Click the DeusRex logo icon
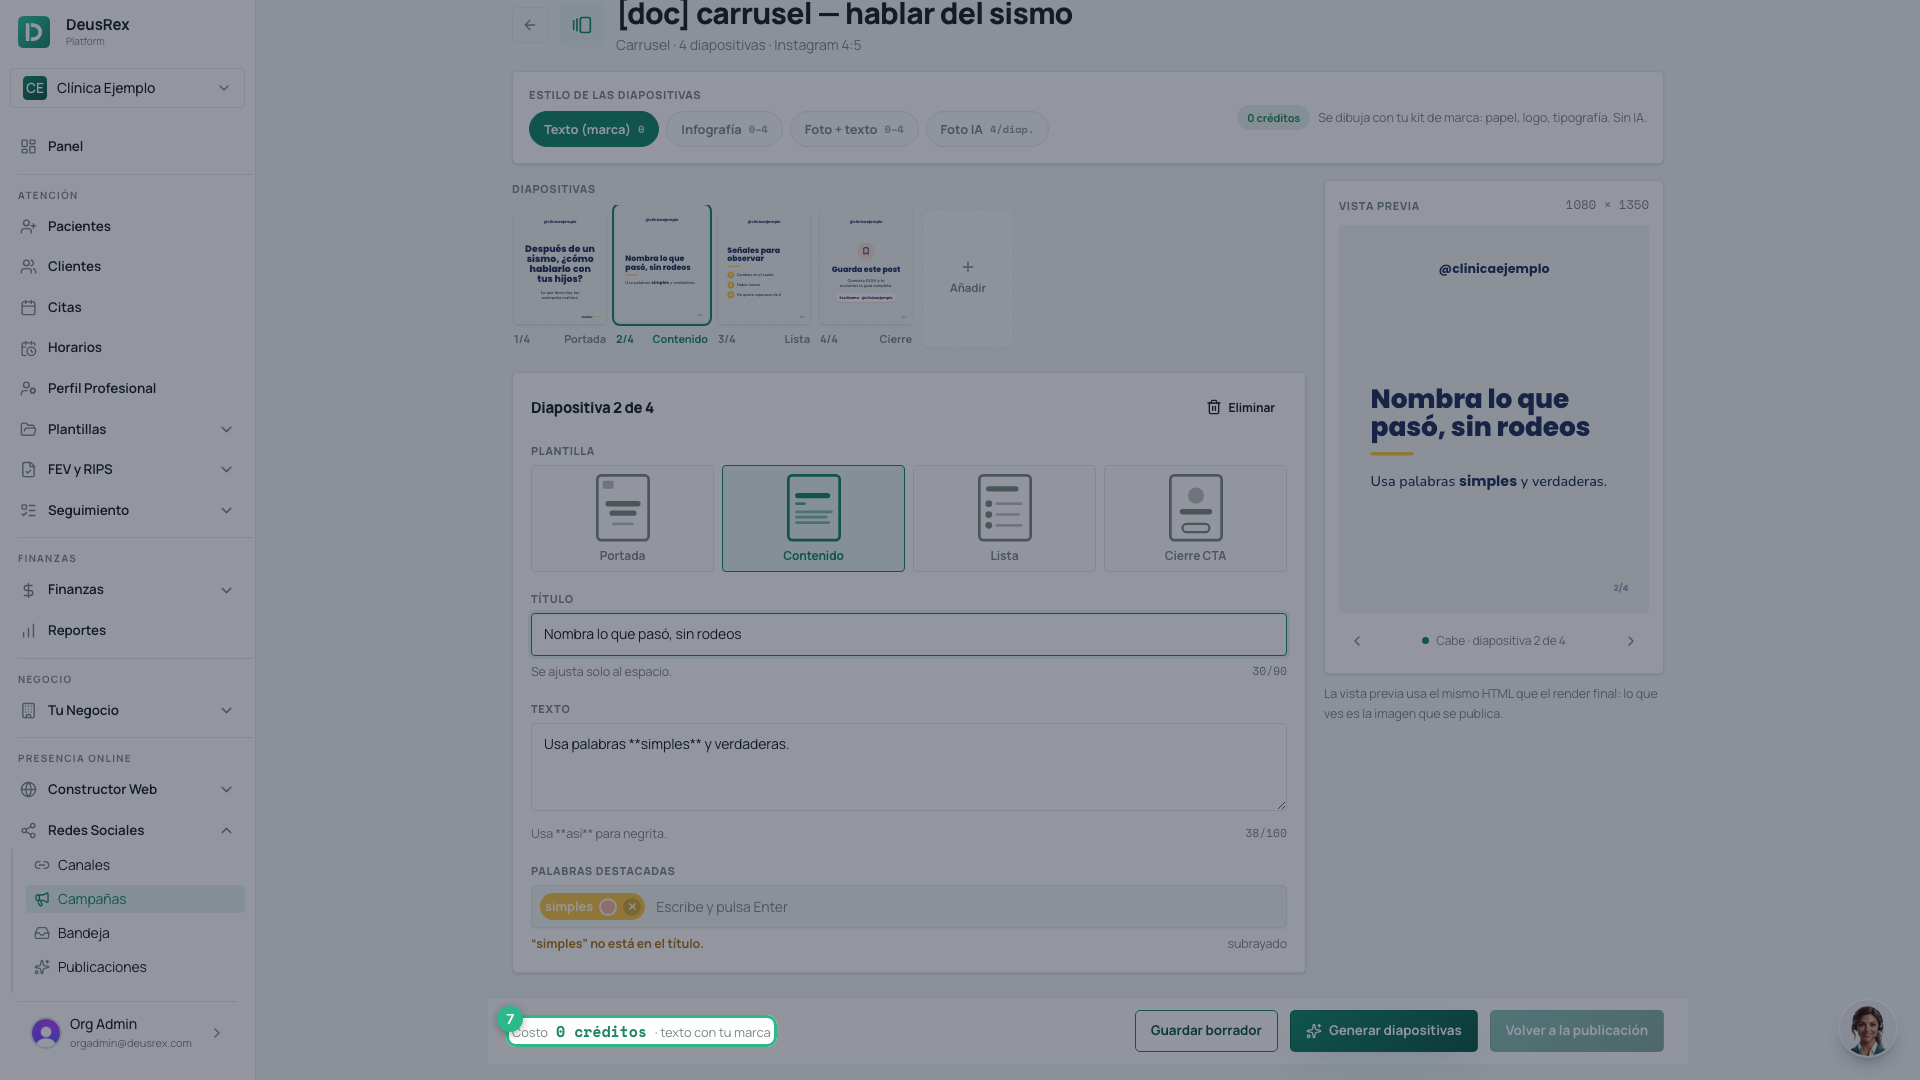This screenshot has width=1920, height=1080. [34, 32]
